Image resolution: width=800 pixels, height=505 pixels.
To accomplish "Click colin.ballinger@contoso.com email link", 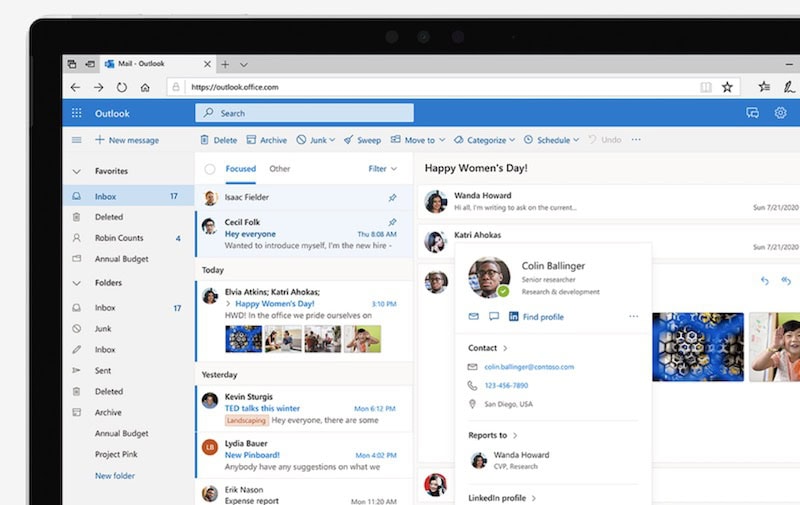I will pos(529,367).
